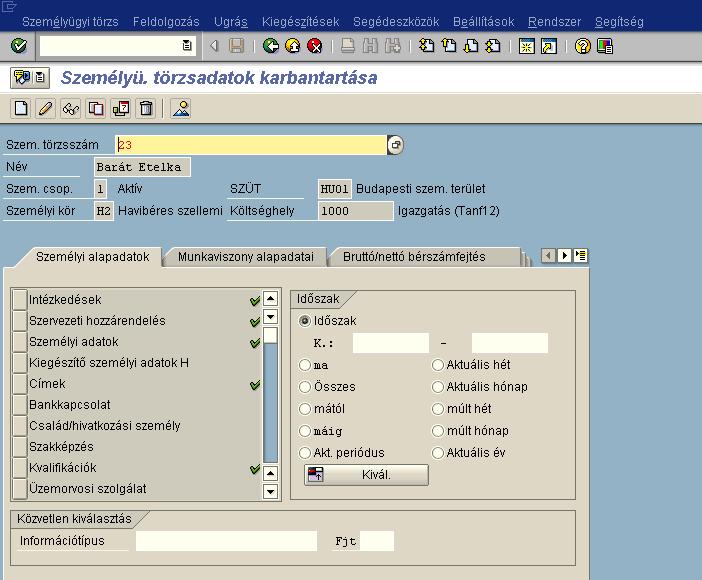Click the Find binoculars icon

370,46
